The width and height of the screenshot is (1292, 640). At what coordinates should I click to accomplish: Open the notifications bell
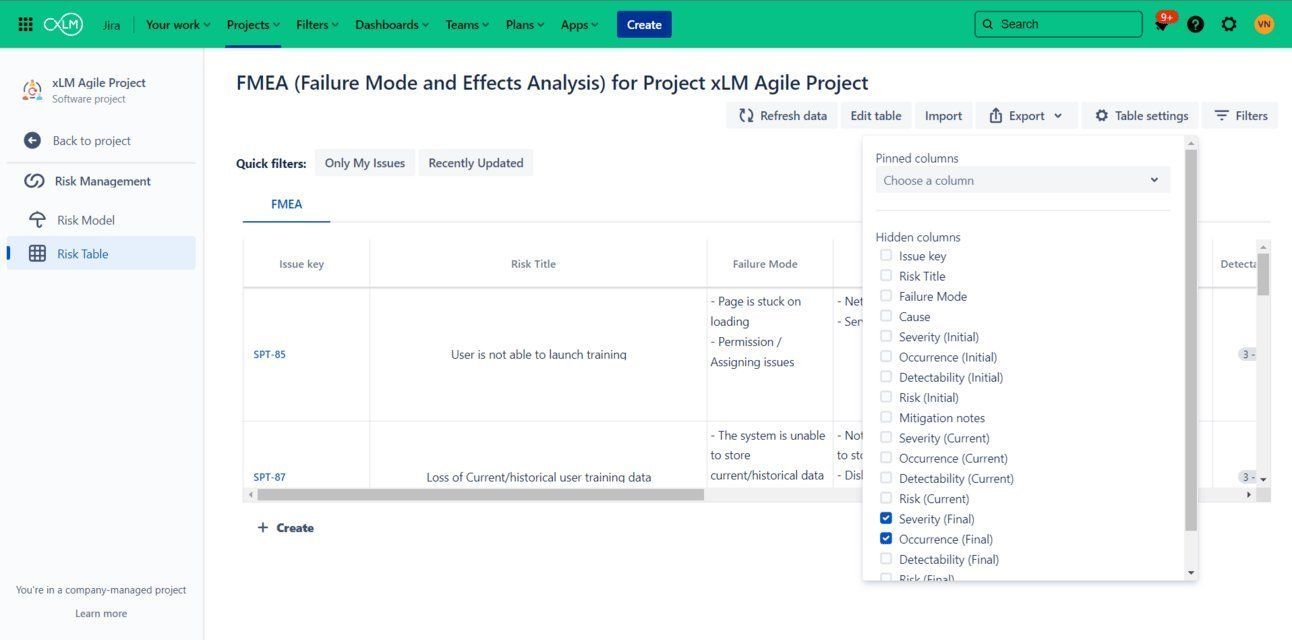pos(1162,24)
